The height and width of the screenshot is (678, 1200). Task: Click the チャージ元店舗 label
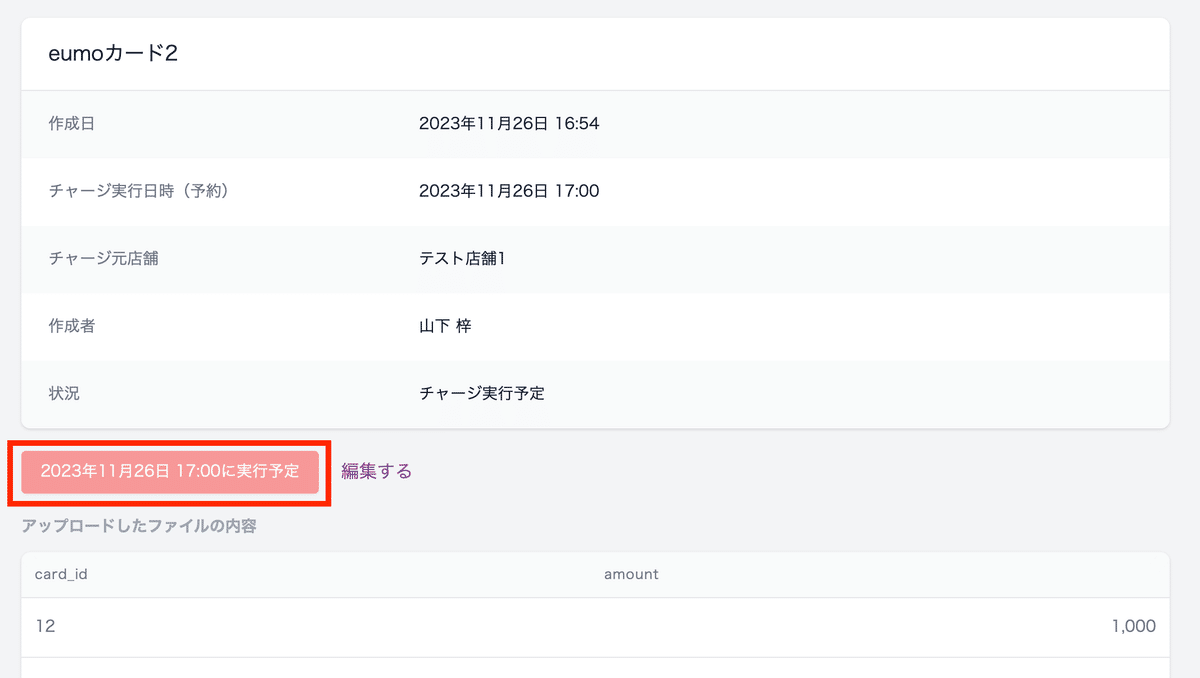click(x=103, y=259)
